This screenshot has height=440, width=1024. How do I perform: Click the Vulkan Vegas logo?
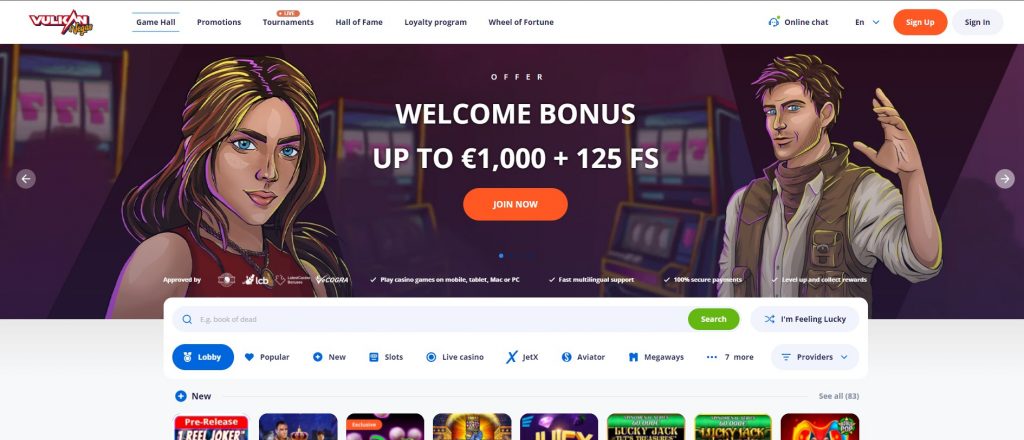(x=61, y=22)
